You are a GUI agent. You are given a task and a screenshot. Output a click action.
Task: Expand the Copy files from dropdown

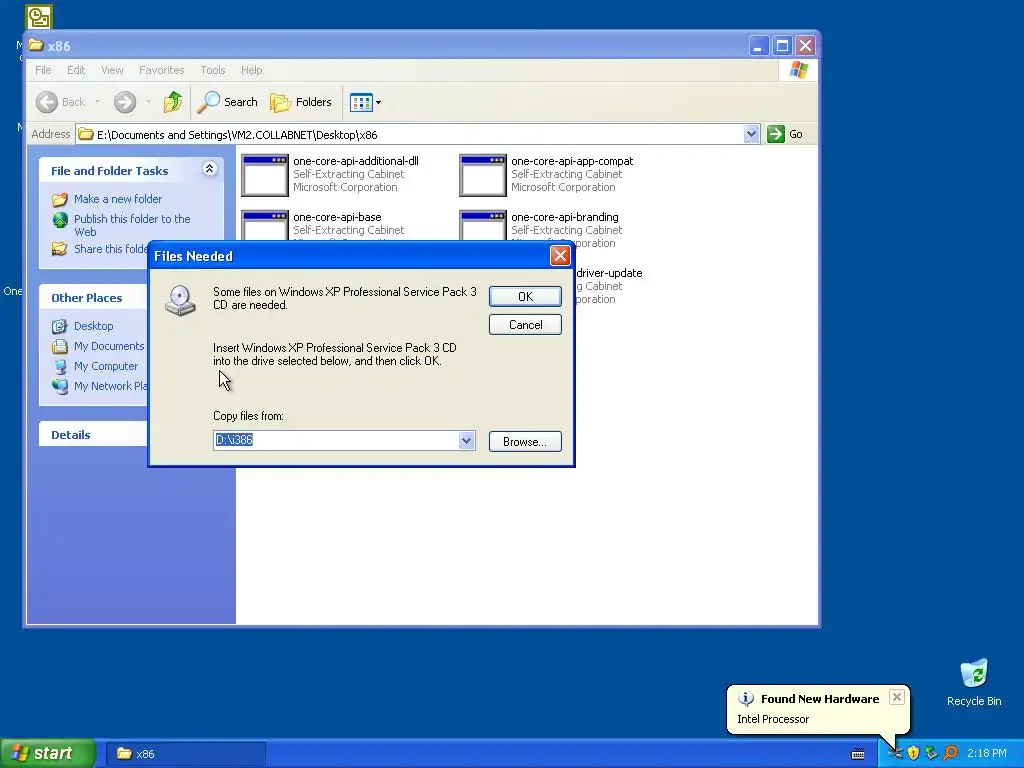[466, 440]
